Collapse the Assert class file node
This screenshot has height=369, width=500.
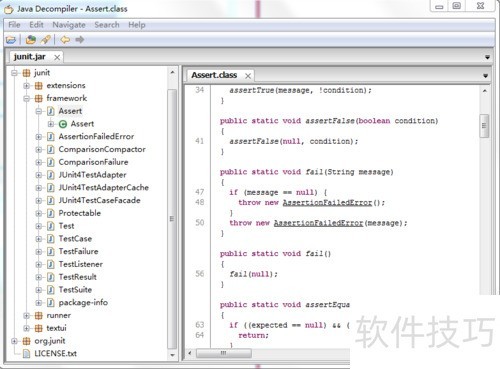coord(39,111)
